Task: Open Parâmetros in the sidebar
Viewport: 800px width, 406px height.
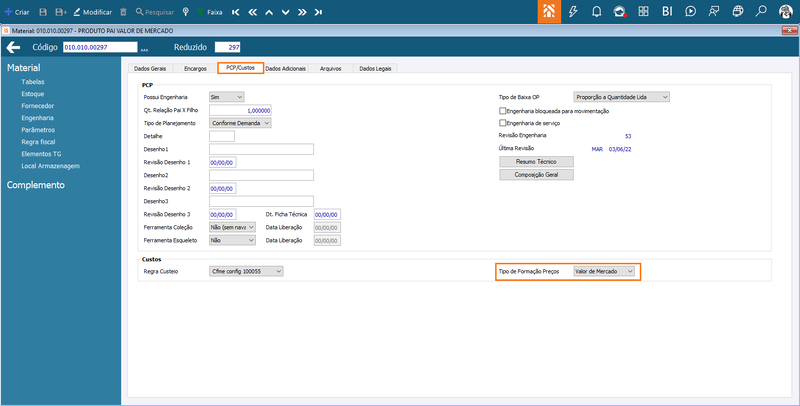Action: [x=38, y=130]
